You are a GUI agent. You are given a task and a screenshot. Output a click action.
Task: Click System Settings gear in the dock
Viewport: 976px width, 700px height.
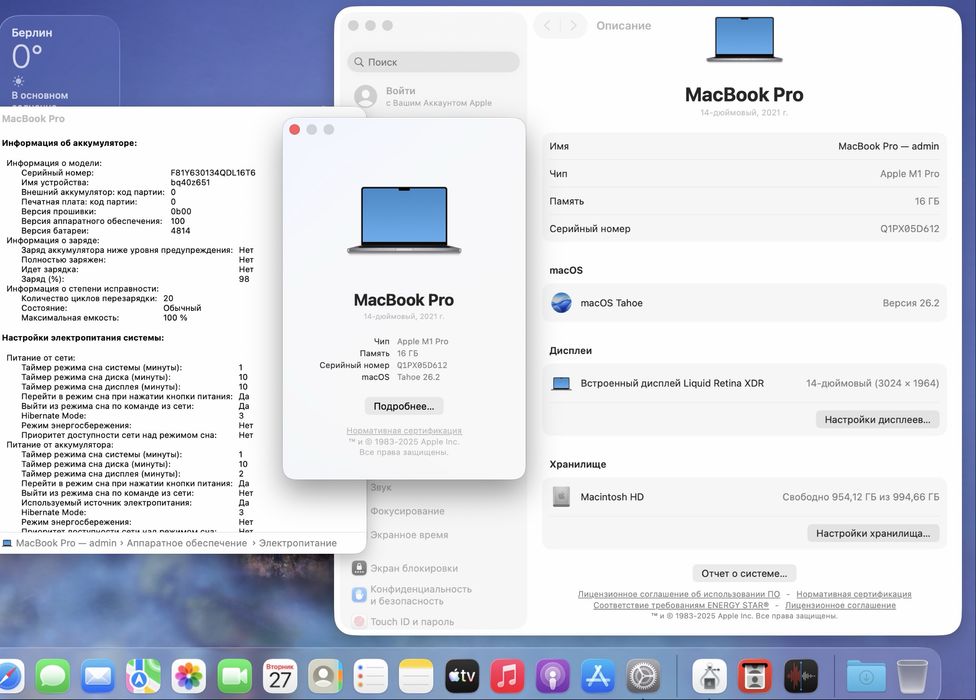(644, 676)
